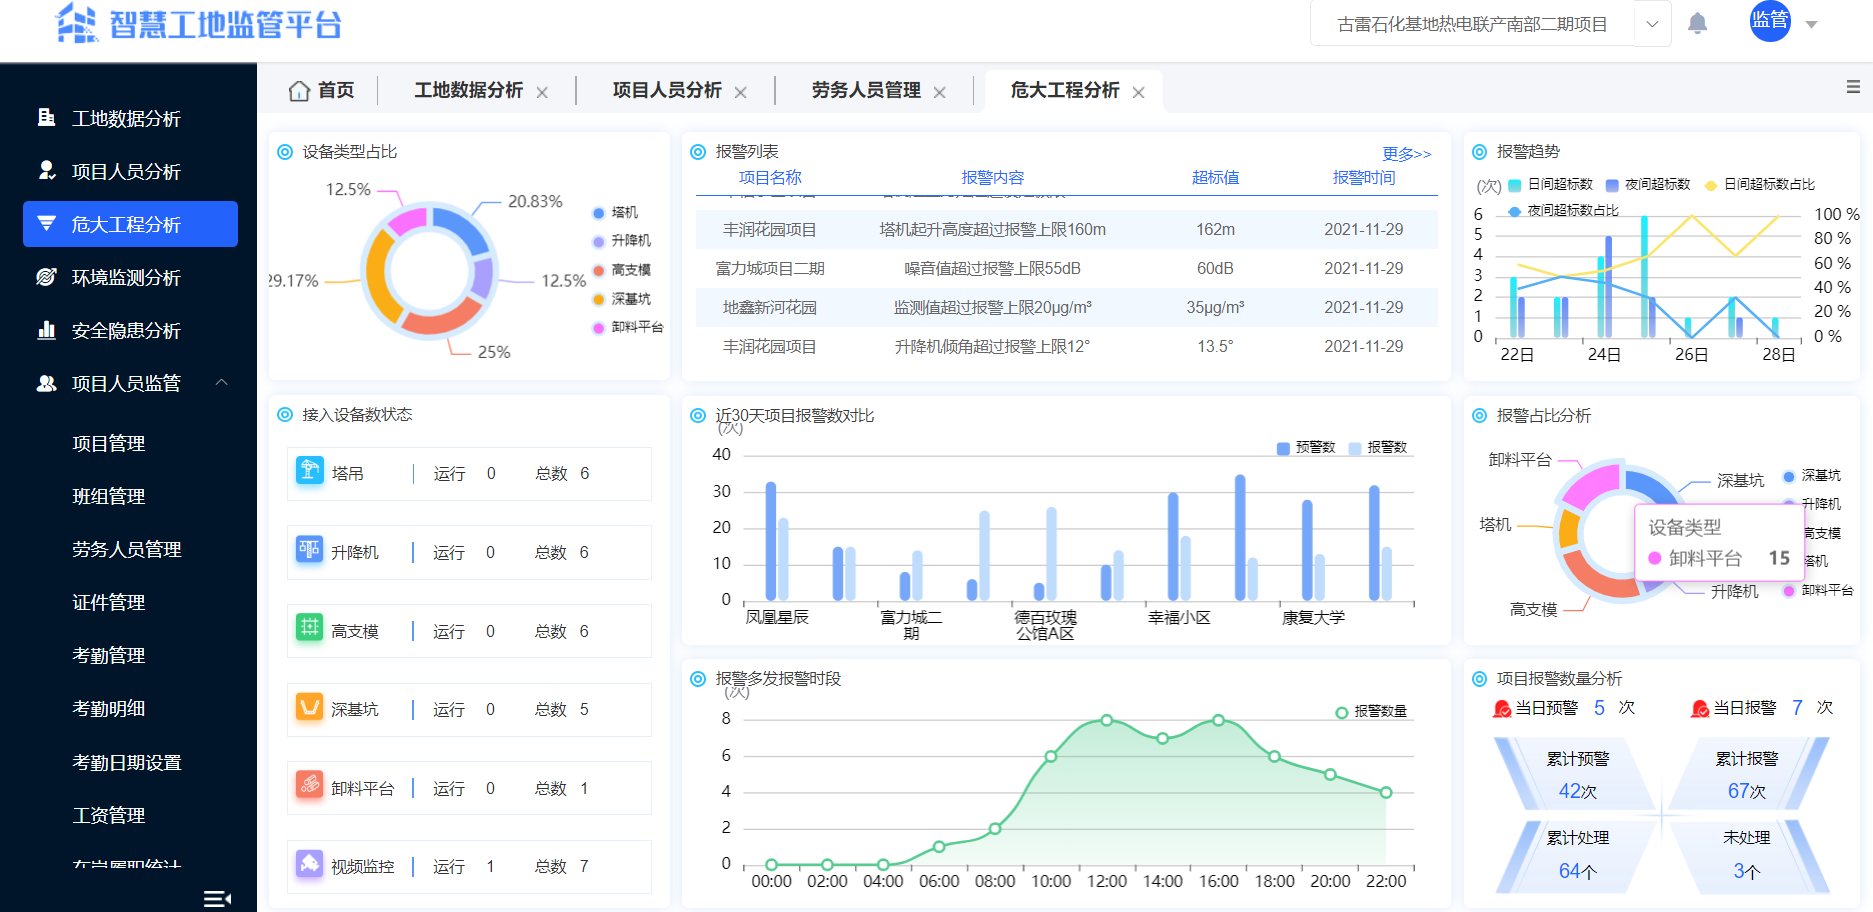Image resolution: width=1873 pixels, height=912 pixels.
Task: Select the 环境监测分析 sidebar icon
Action: (x=46, y=277)
